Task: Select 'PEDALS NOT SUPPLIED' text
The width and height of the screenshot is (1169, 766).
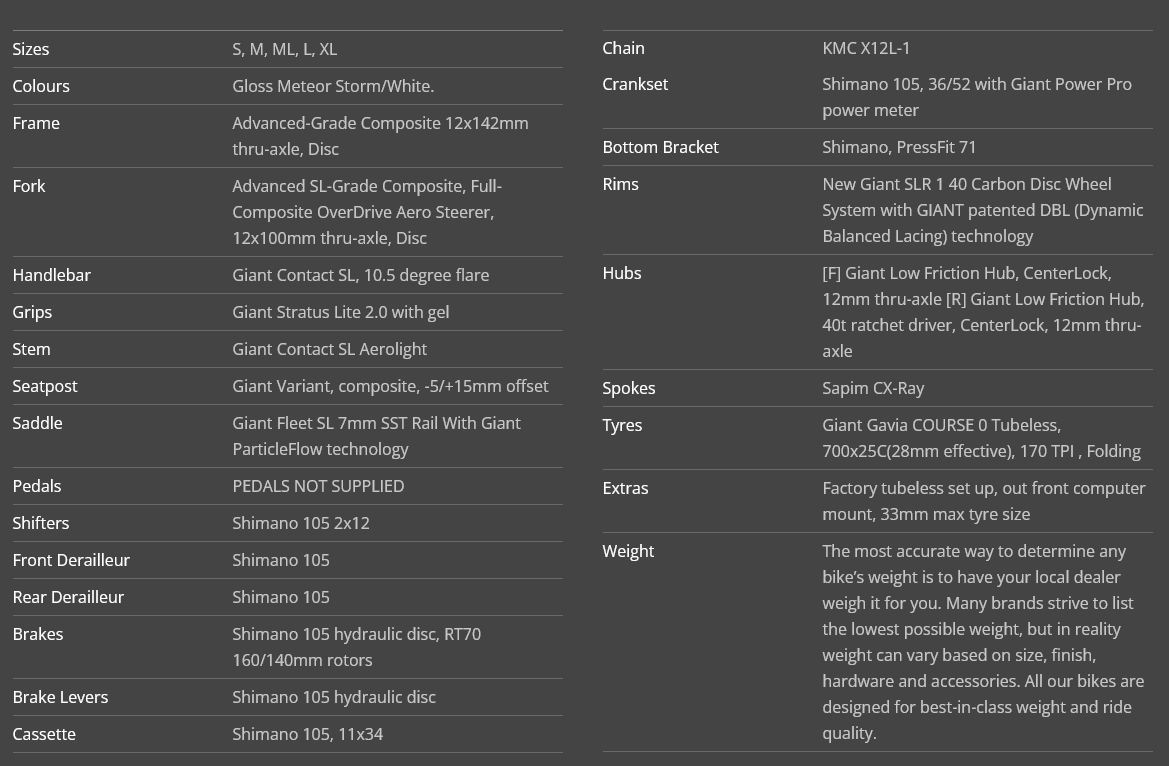Action: click(318, 486)
